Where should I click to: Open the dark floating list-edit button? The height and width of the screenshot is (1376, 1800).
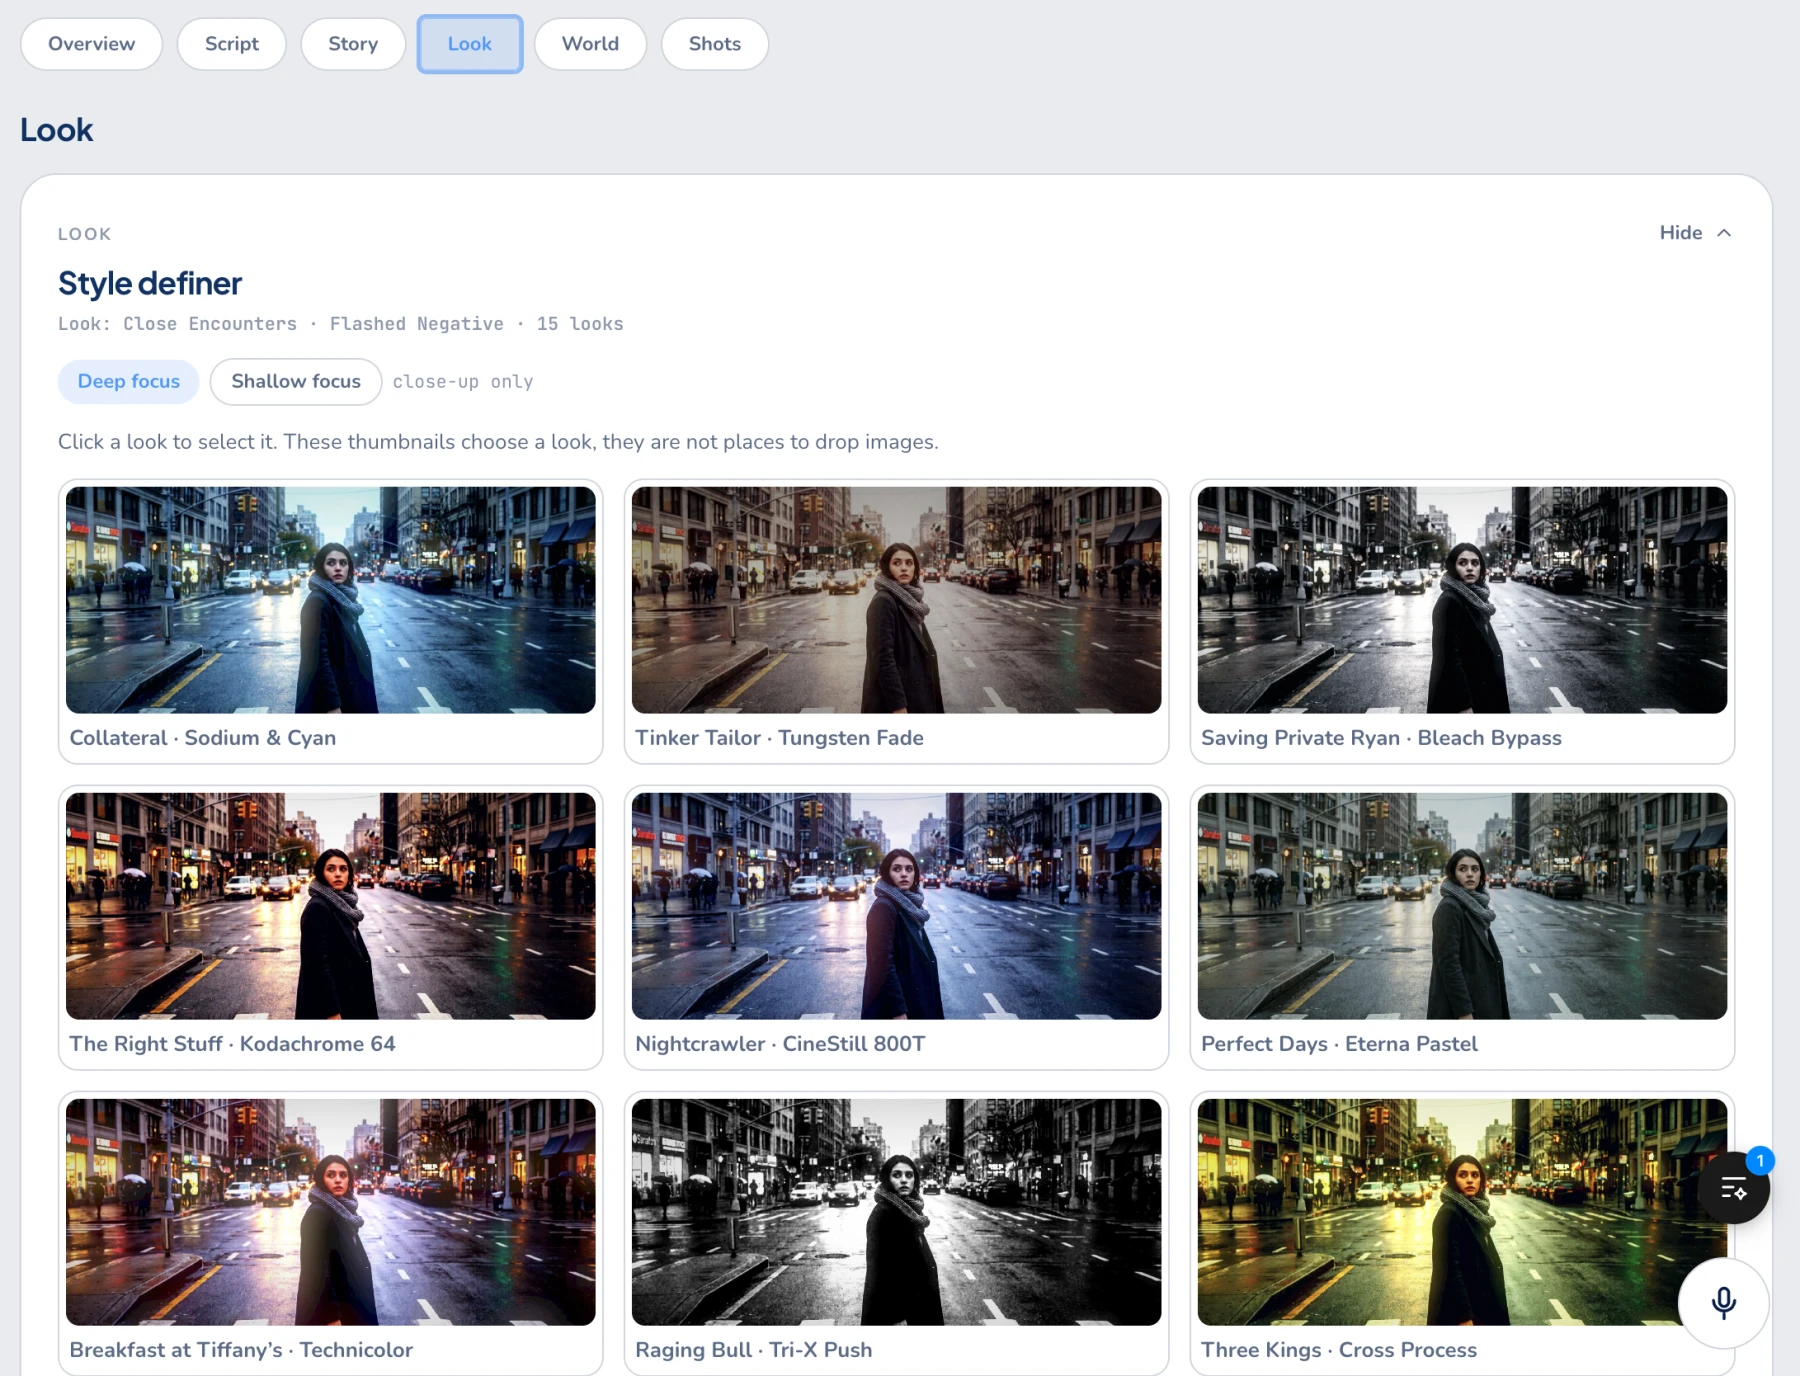tap(1733, 1188)
